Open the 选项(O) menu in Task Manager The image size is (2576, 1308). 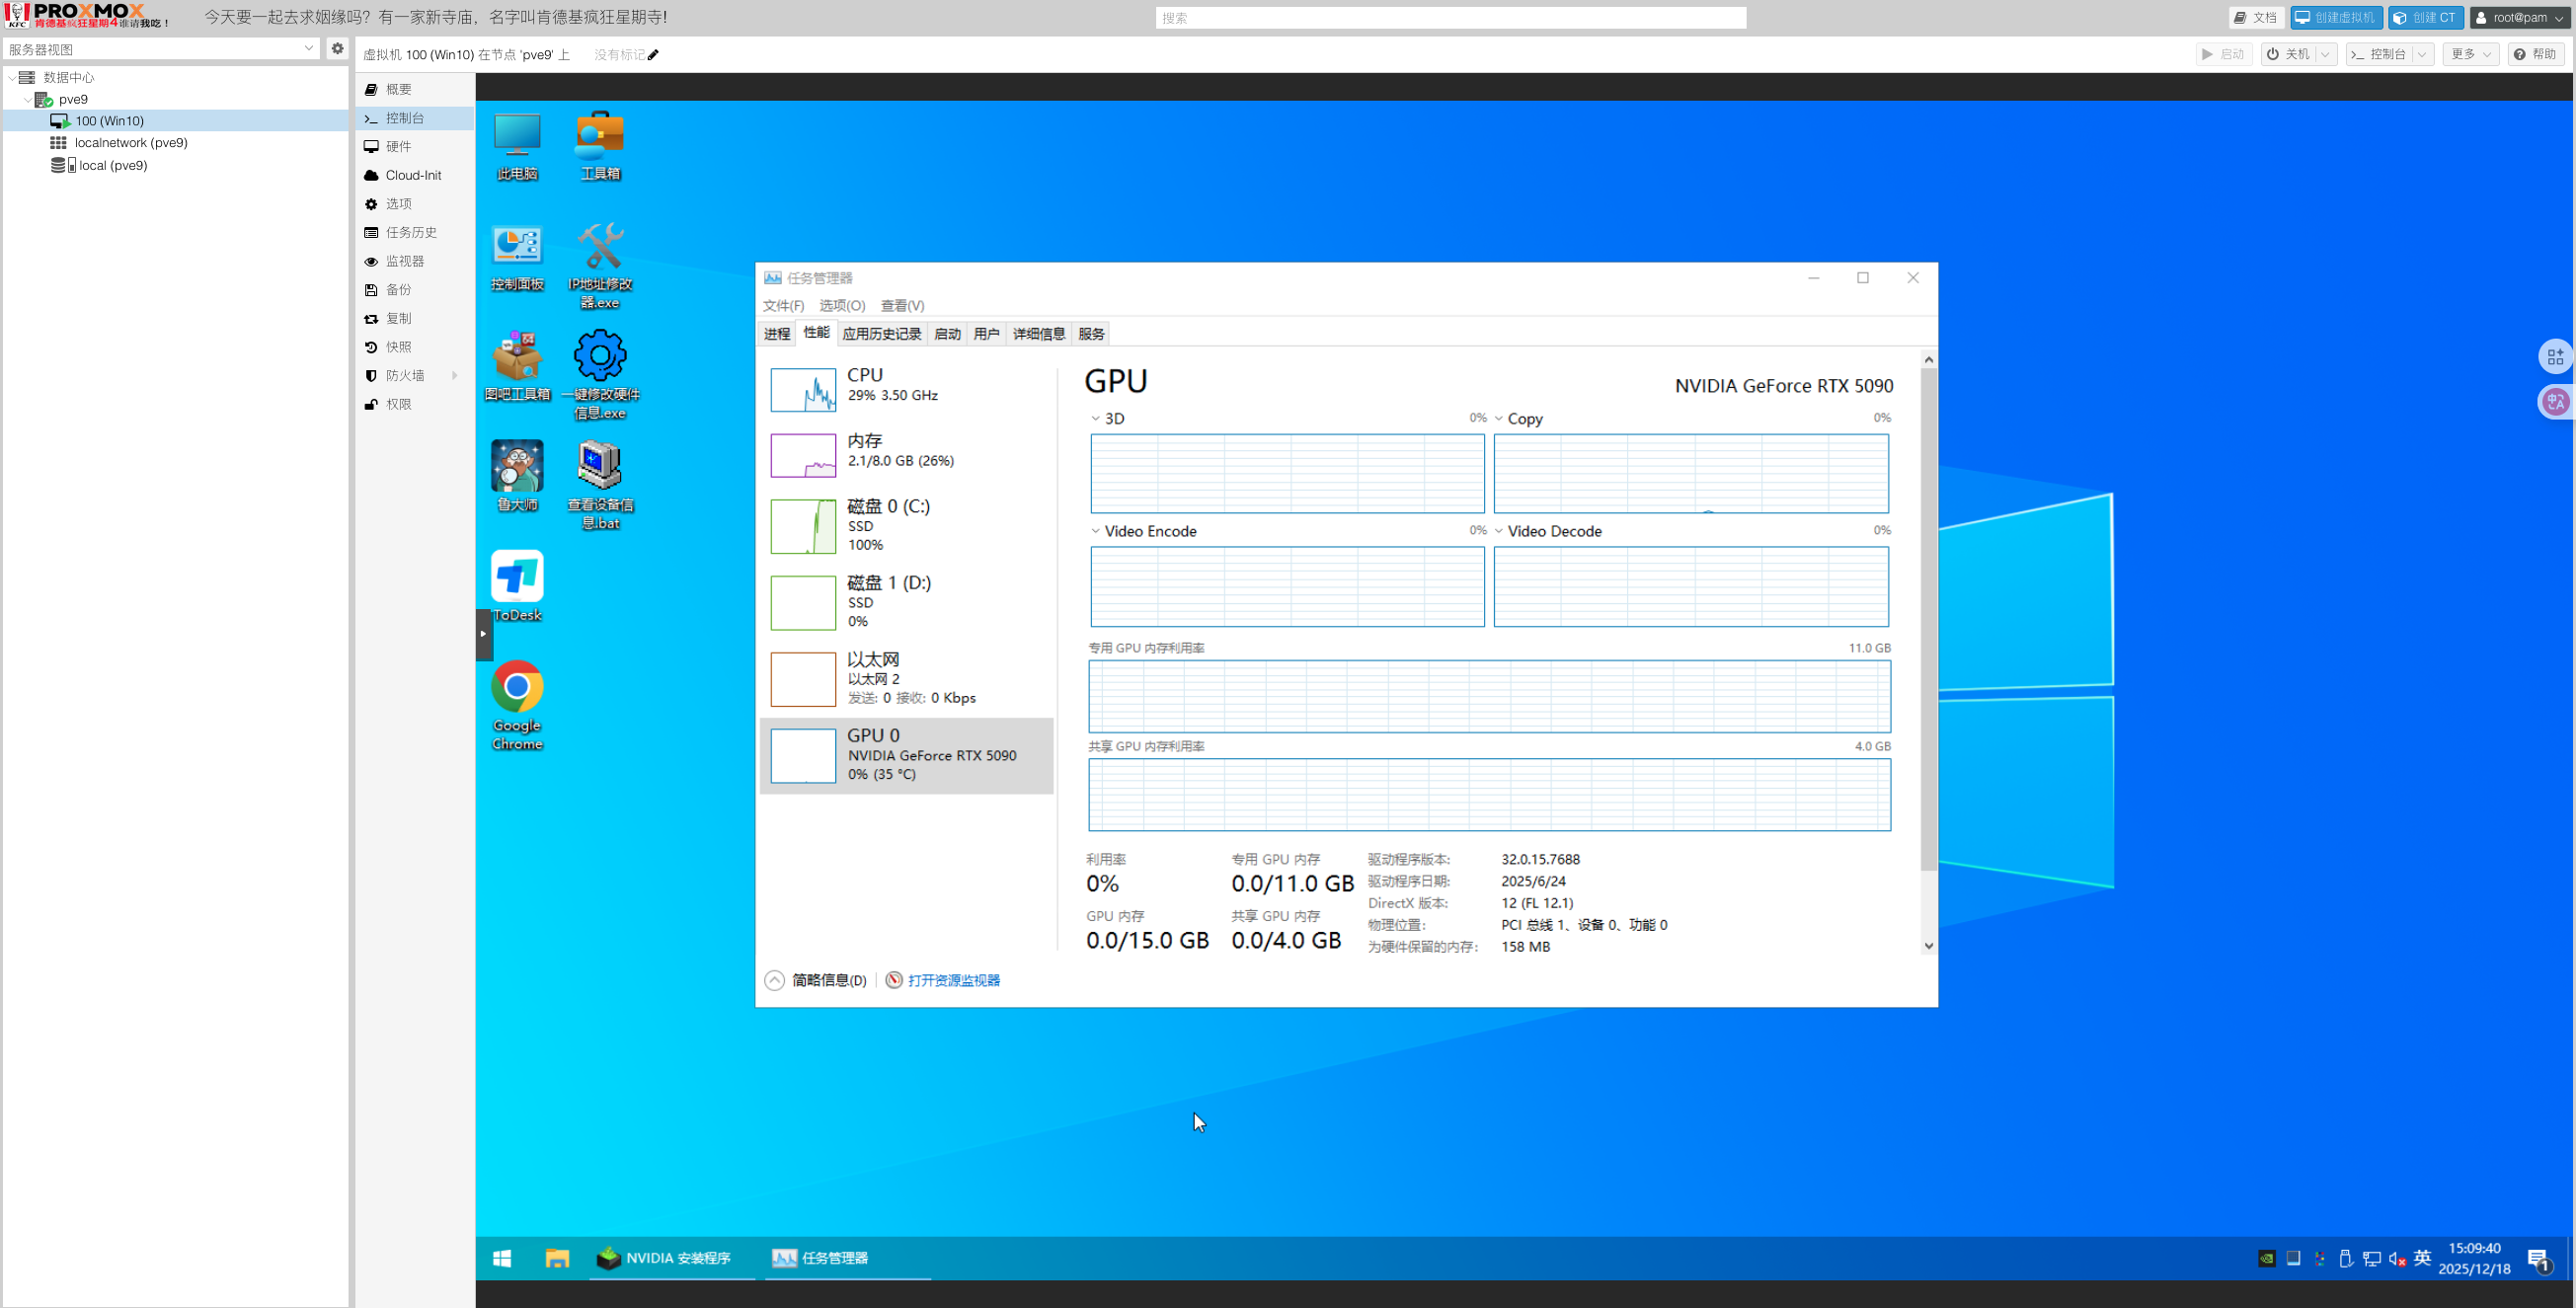(841, 306)
